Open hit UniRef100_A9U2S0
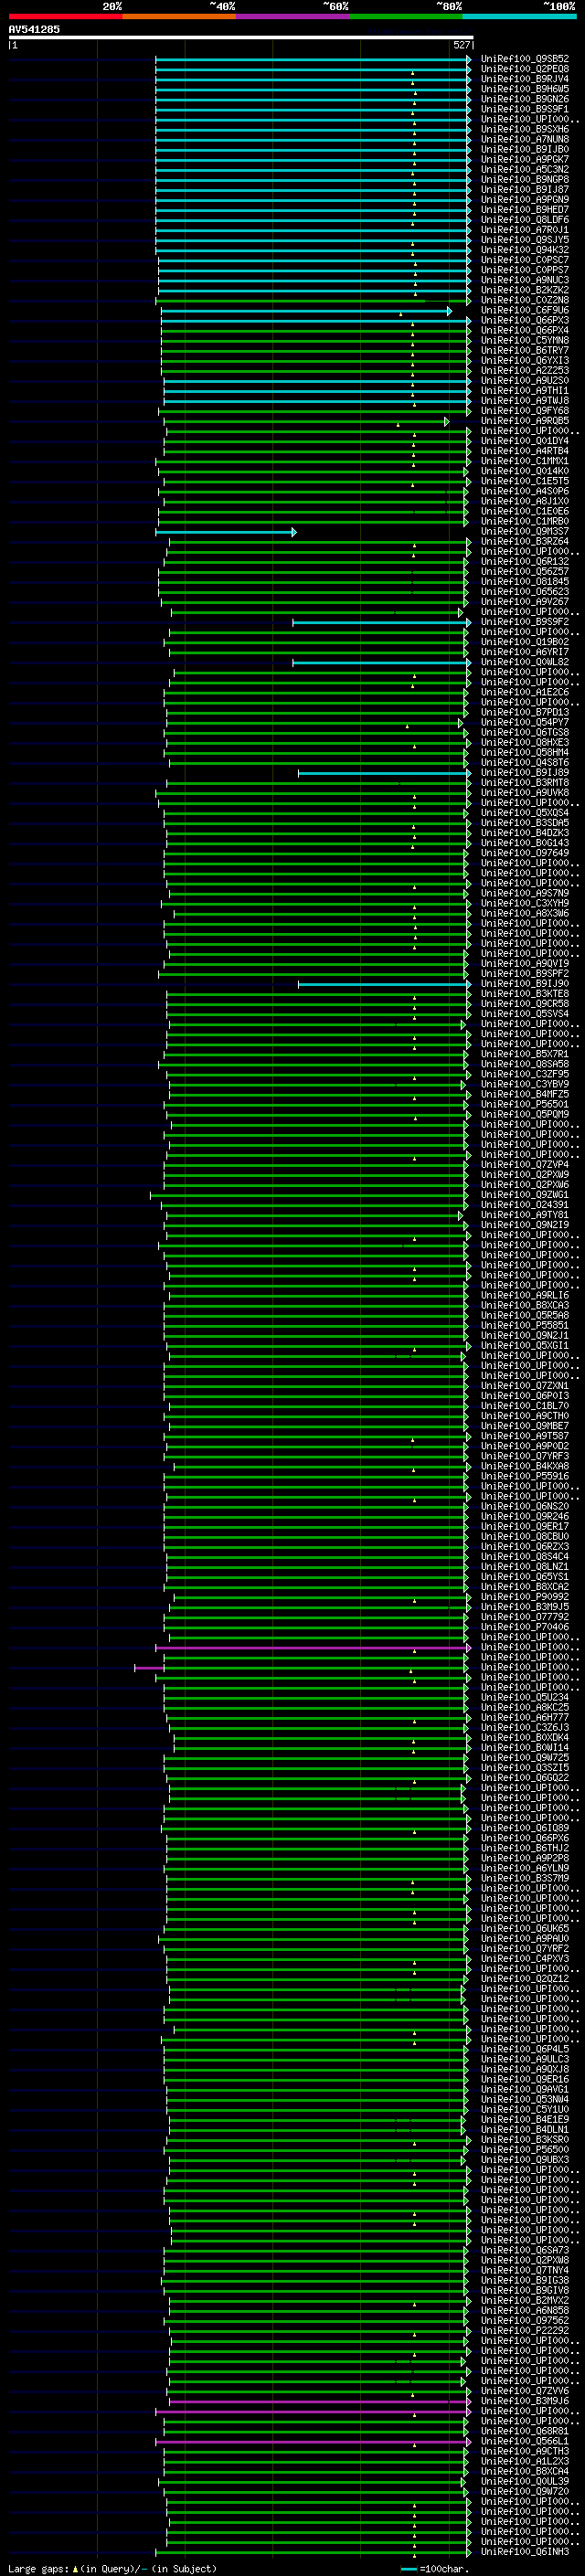The width and height of the screenshot is (585, 2576). tap(525, 380)
